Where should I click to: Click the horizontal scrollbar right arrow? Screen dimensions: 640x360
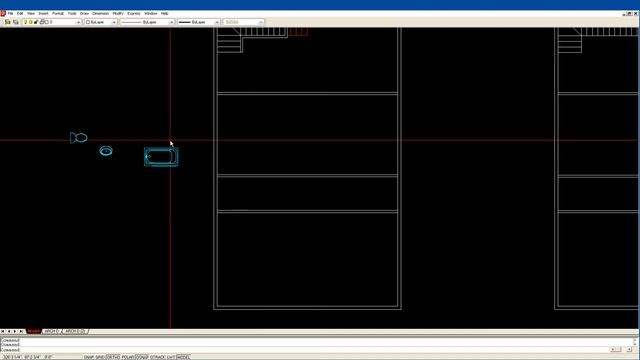629,349
